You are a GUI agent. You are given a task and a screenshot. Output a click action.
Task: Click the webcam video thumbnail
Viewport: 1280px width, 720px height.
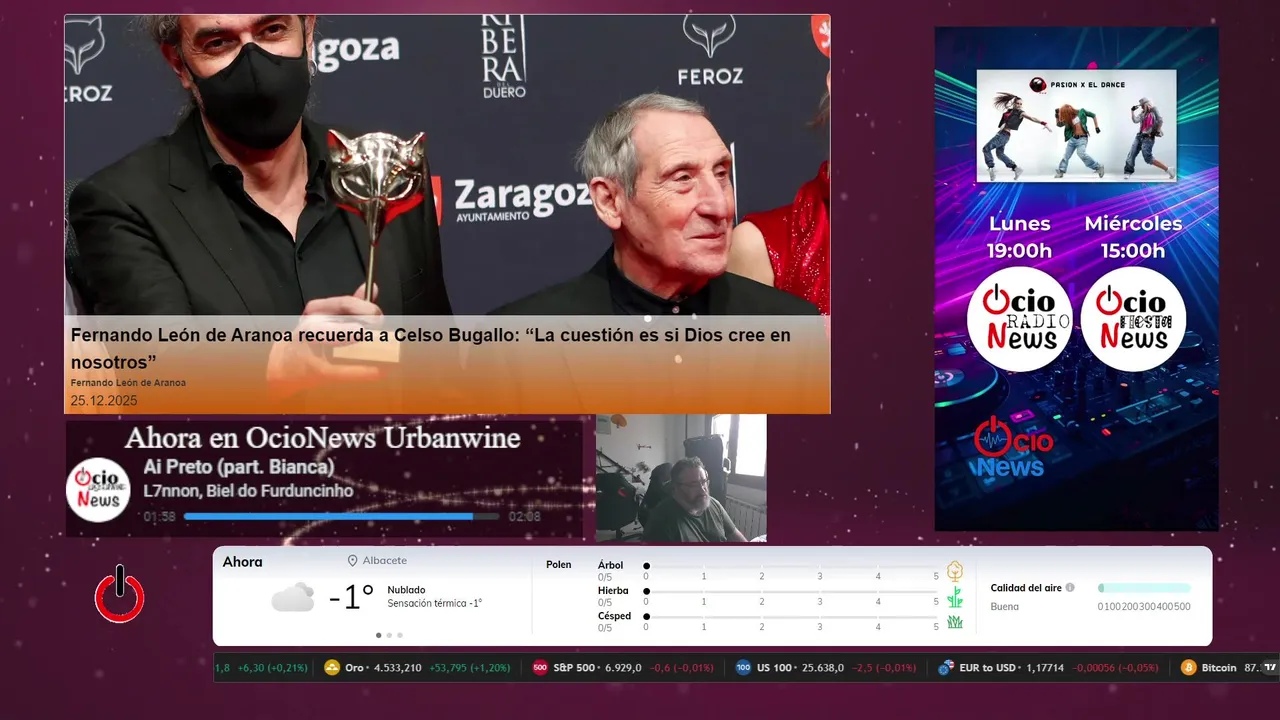(681, 478)
